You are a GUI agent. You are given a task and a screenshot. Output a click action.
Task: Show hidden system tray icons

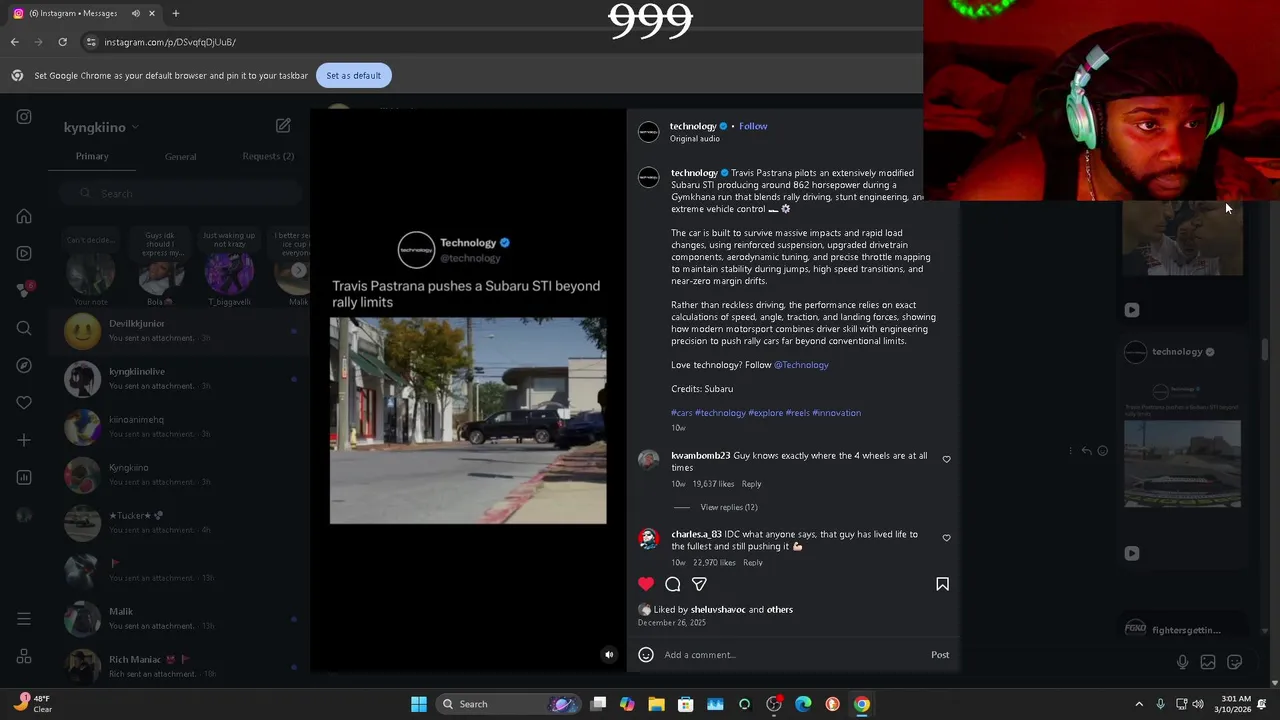[1139, 704]
